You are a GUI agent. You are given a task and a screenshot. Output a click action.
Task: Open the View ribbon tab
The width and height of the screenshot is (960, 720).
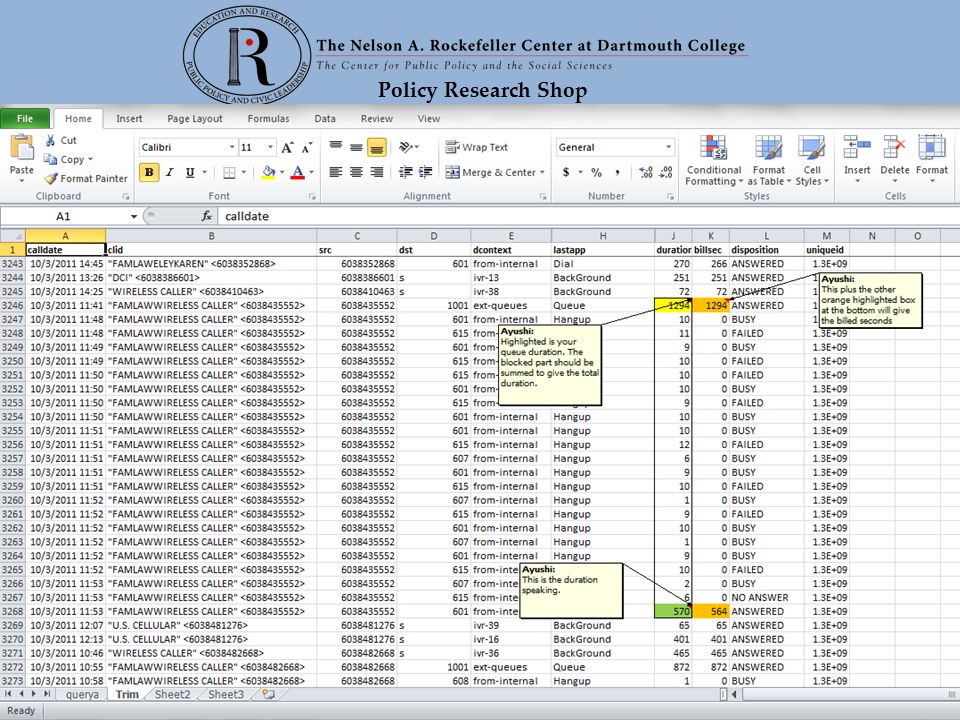[x=429, y=119]
